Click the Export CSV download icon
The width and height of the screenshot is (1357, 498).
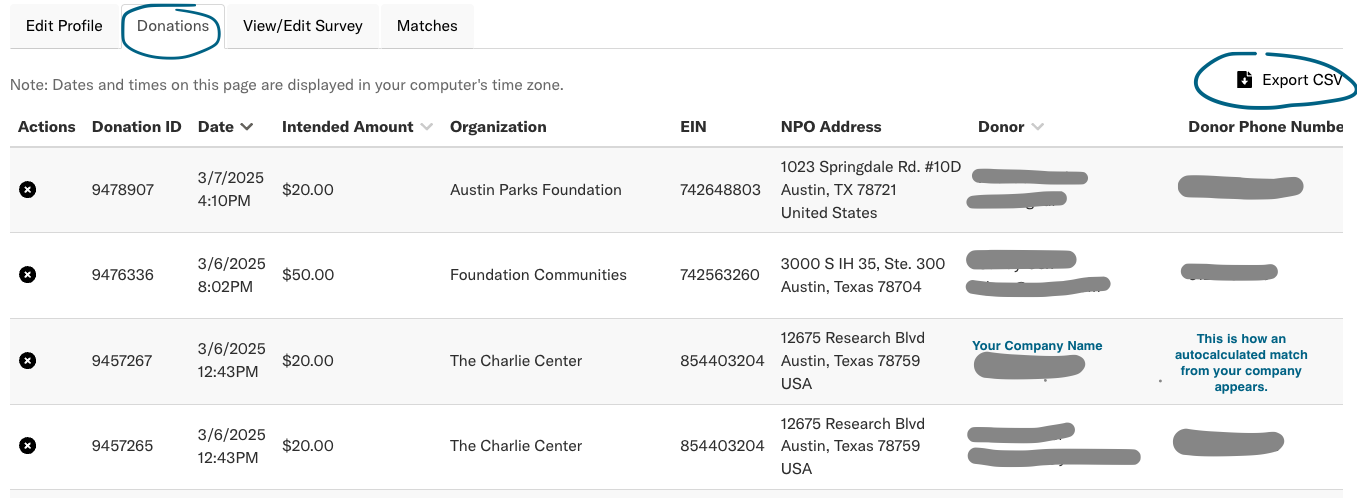click(x=1244, y=80)
